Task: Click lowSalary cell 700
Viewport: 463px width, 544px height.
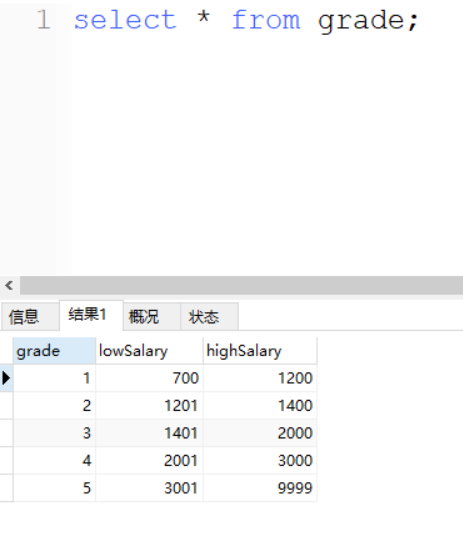Action: click(149, 378)
